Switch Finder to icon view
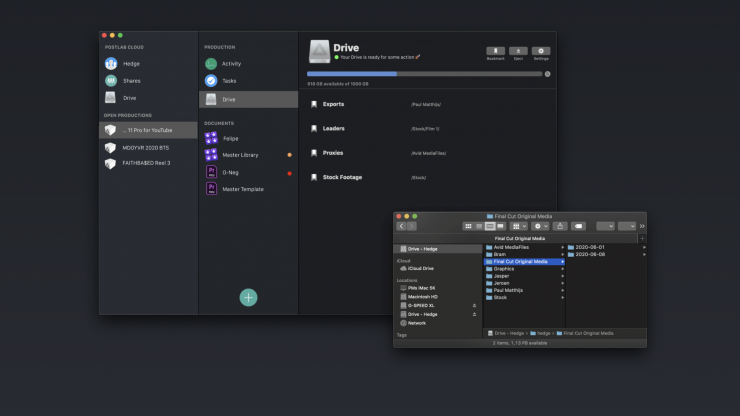Screen dimensions: 740x416 point(468,226)
